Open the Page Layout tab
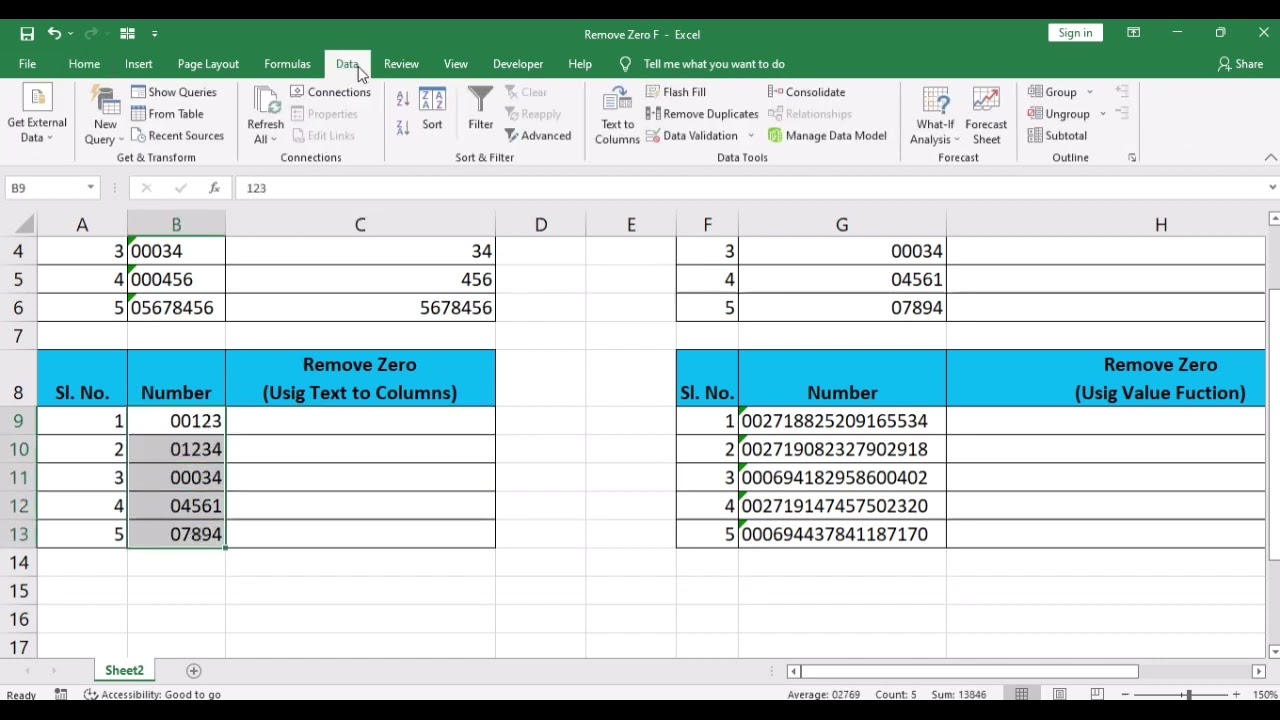The width and height of the screenshot is (1280, 720). 208,64
